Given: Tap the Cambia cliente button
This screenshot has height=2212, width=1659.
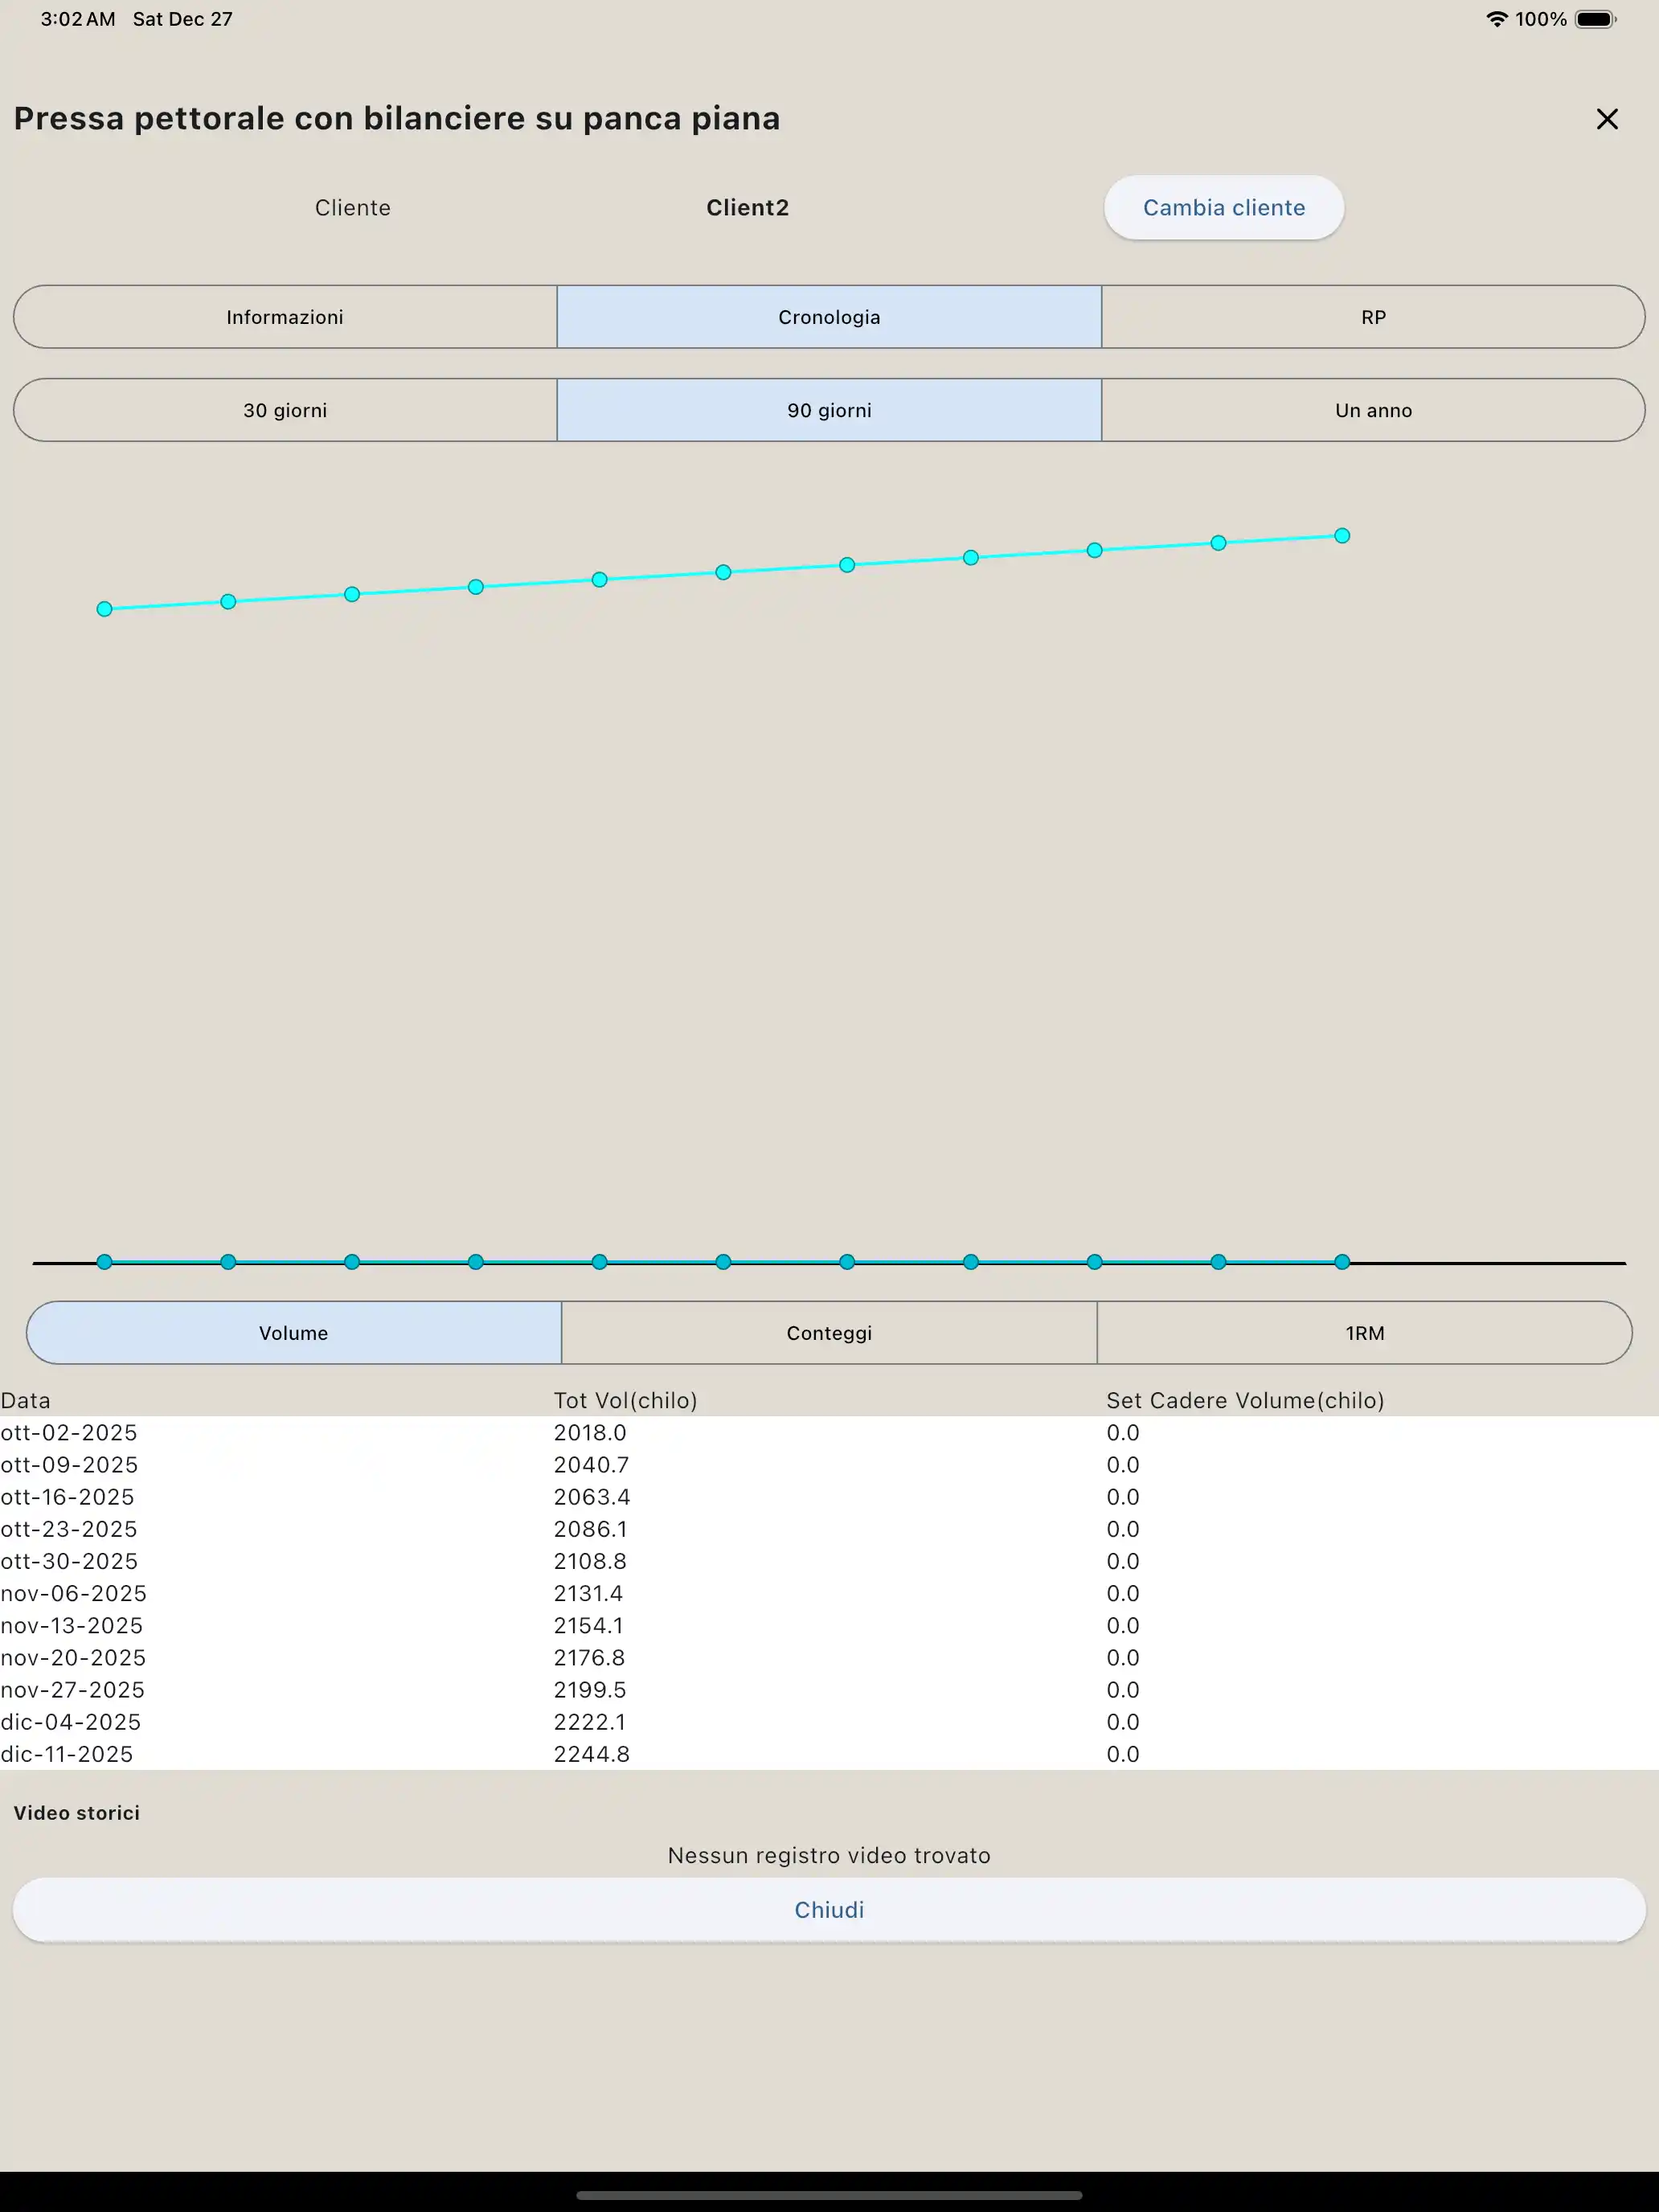Looking at the screenshot, I should point(1223,208).
